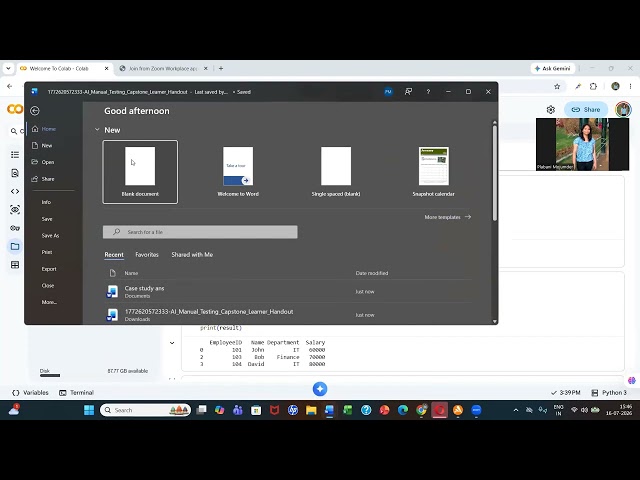Open More... in Word sidebar
The image size is (640, 480).
(49, 302)
